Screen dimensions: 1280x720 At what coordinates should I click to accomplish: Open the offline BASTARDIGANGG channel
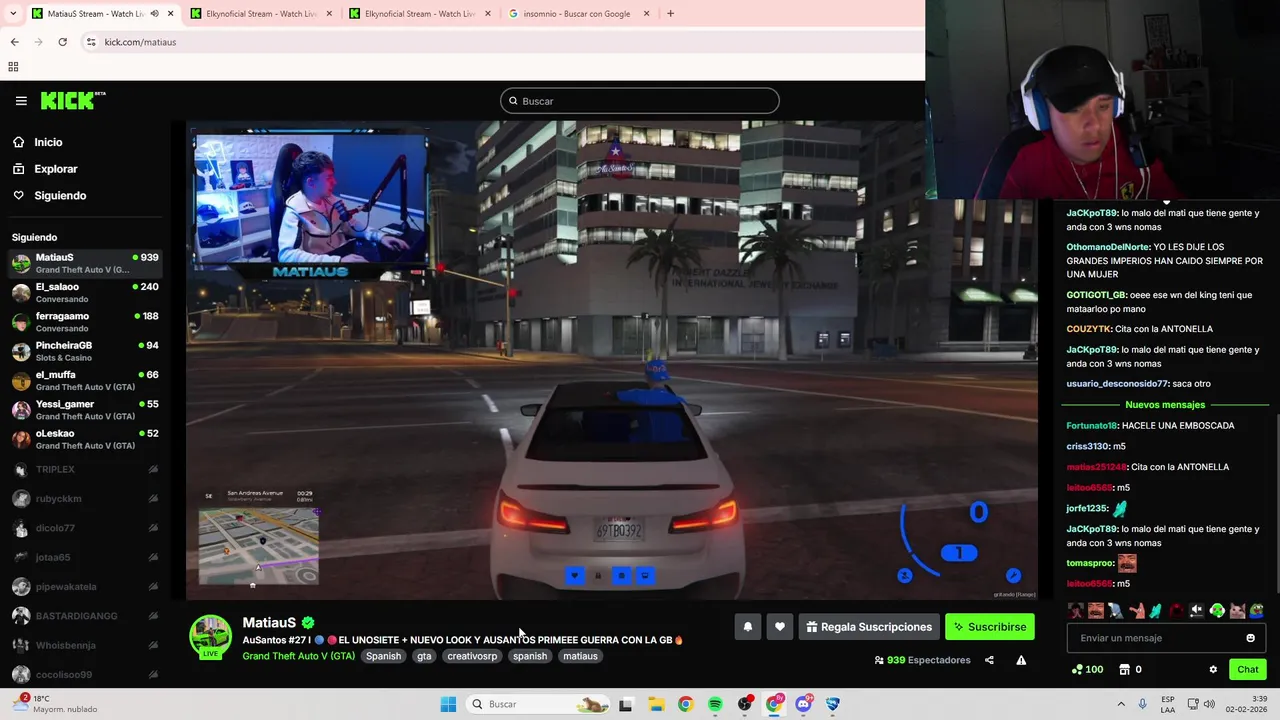click(84, 616)
